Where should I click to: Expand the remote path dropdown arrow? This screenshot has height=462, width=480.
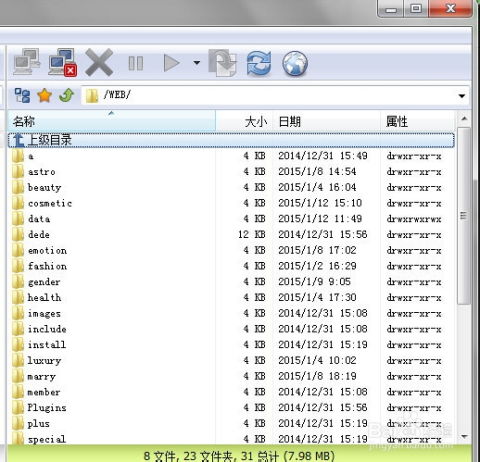[x=462, y=96]
